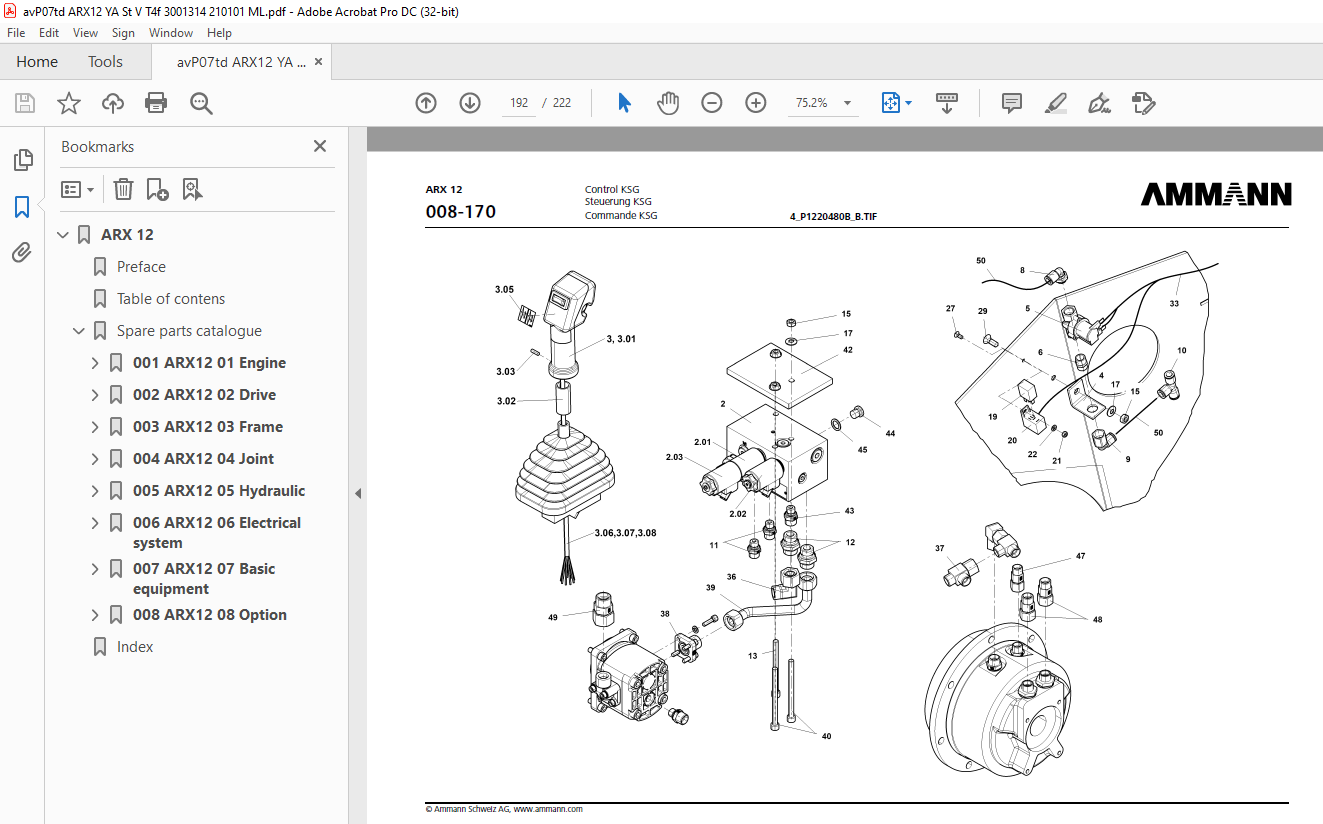Viewport: 1323px width, 824px height.
Task: Zoom out with the minus button
Action: [712, 103]
